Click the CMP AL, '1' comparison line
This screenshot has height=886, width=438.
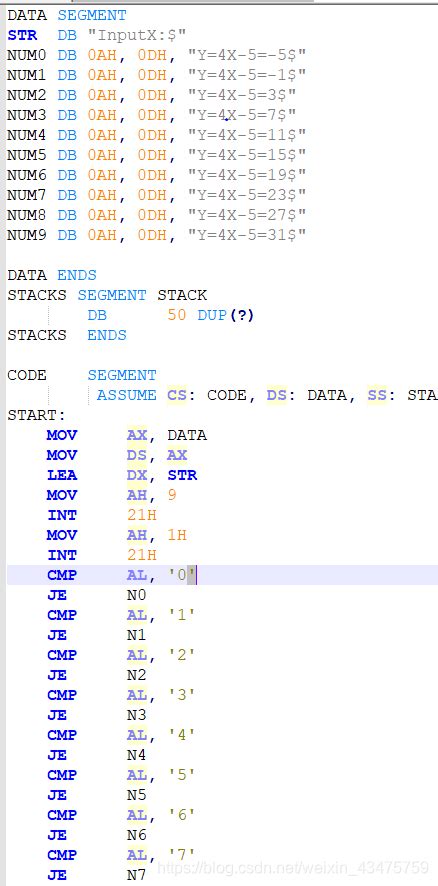[122, 615]
